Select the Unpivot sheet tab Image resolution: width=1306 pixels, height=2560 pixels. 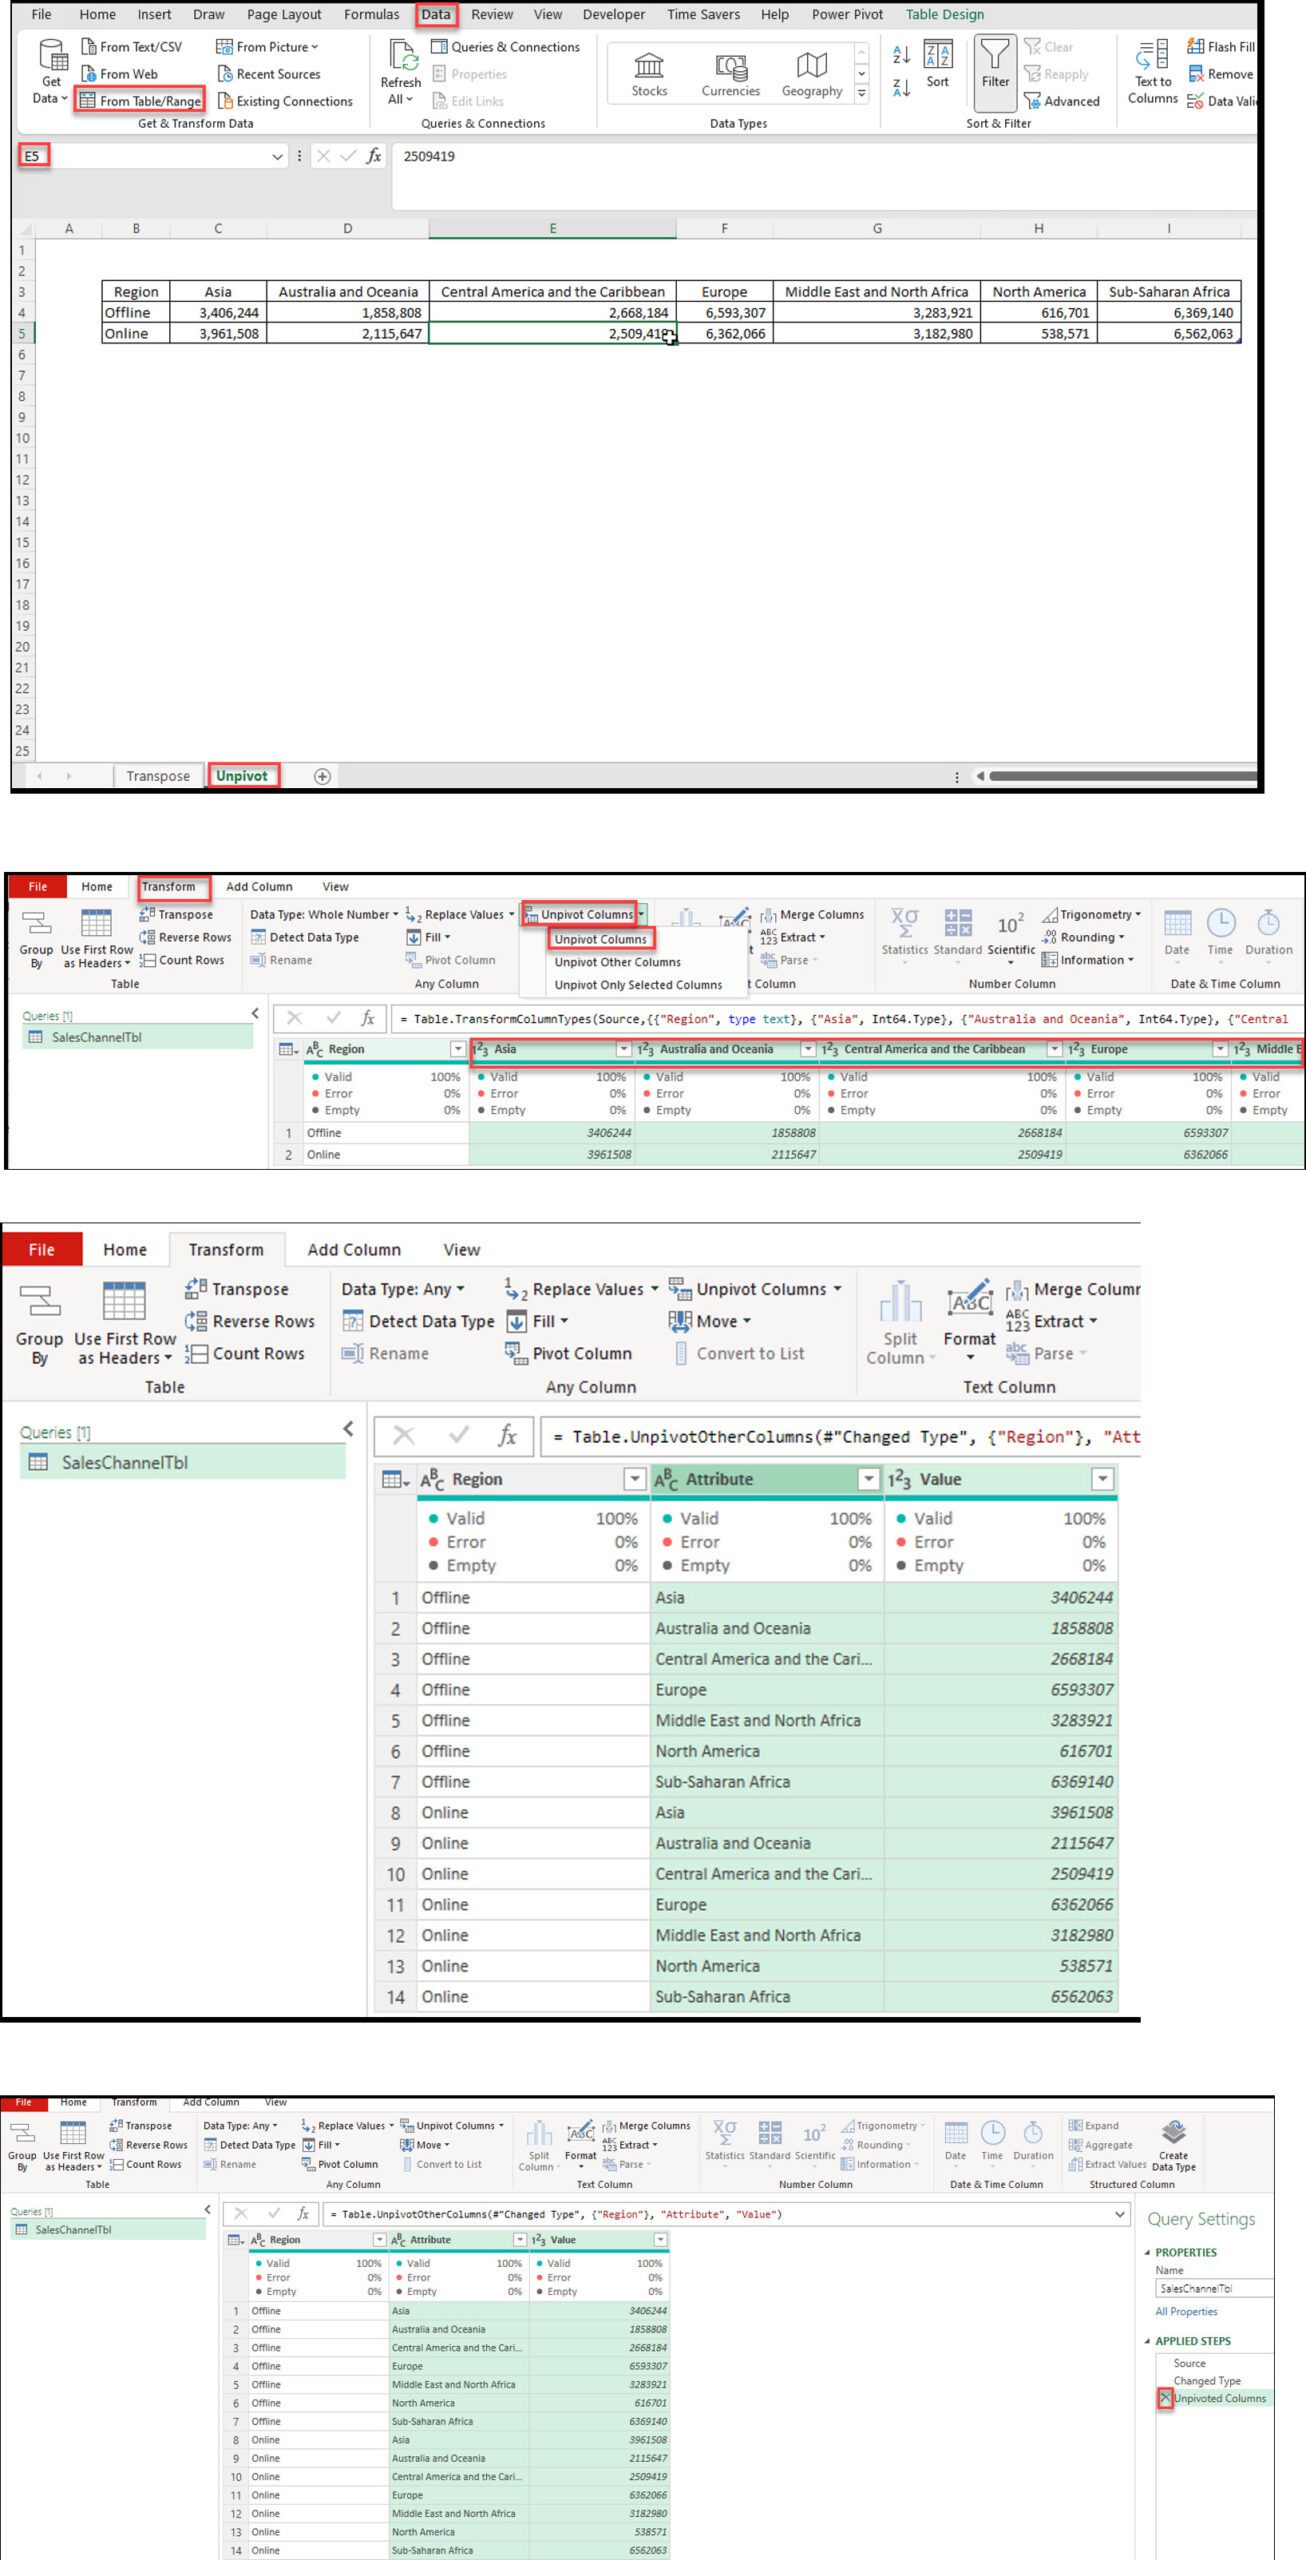(242, 776)
